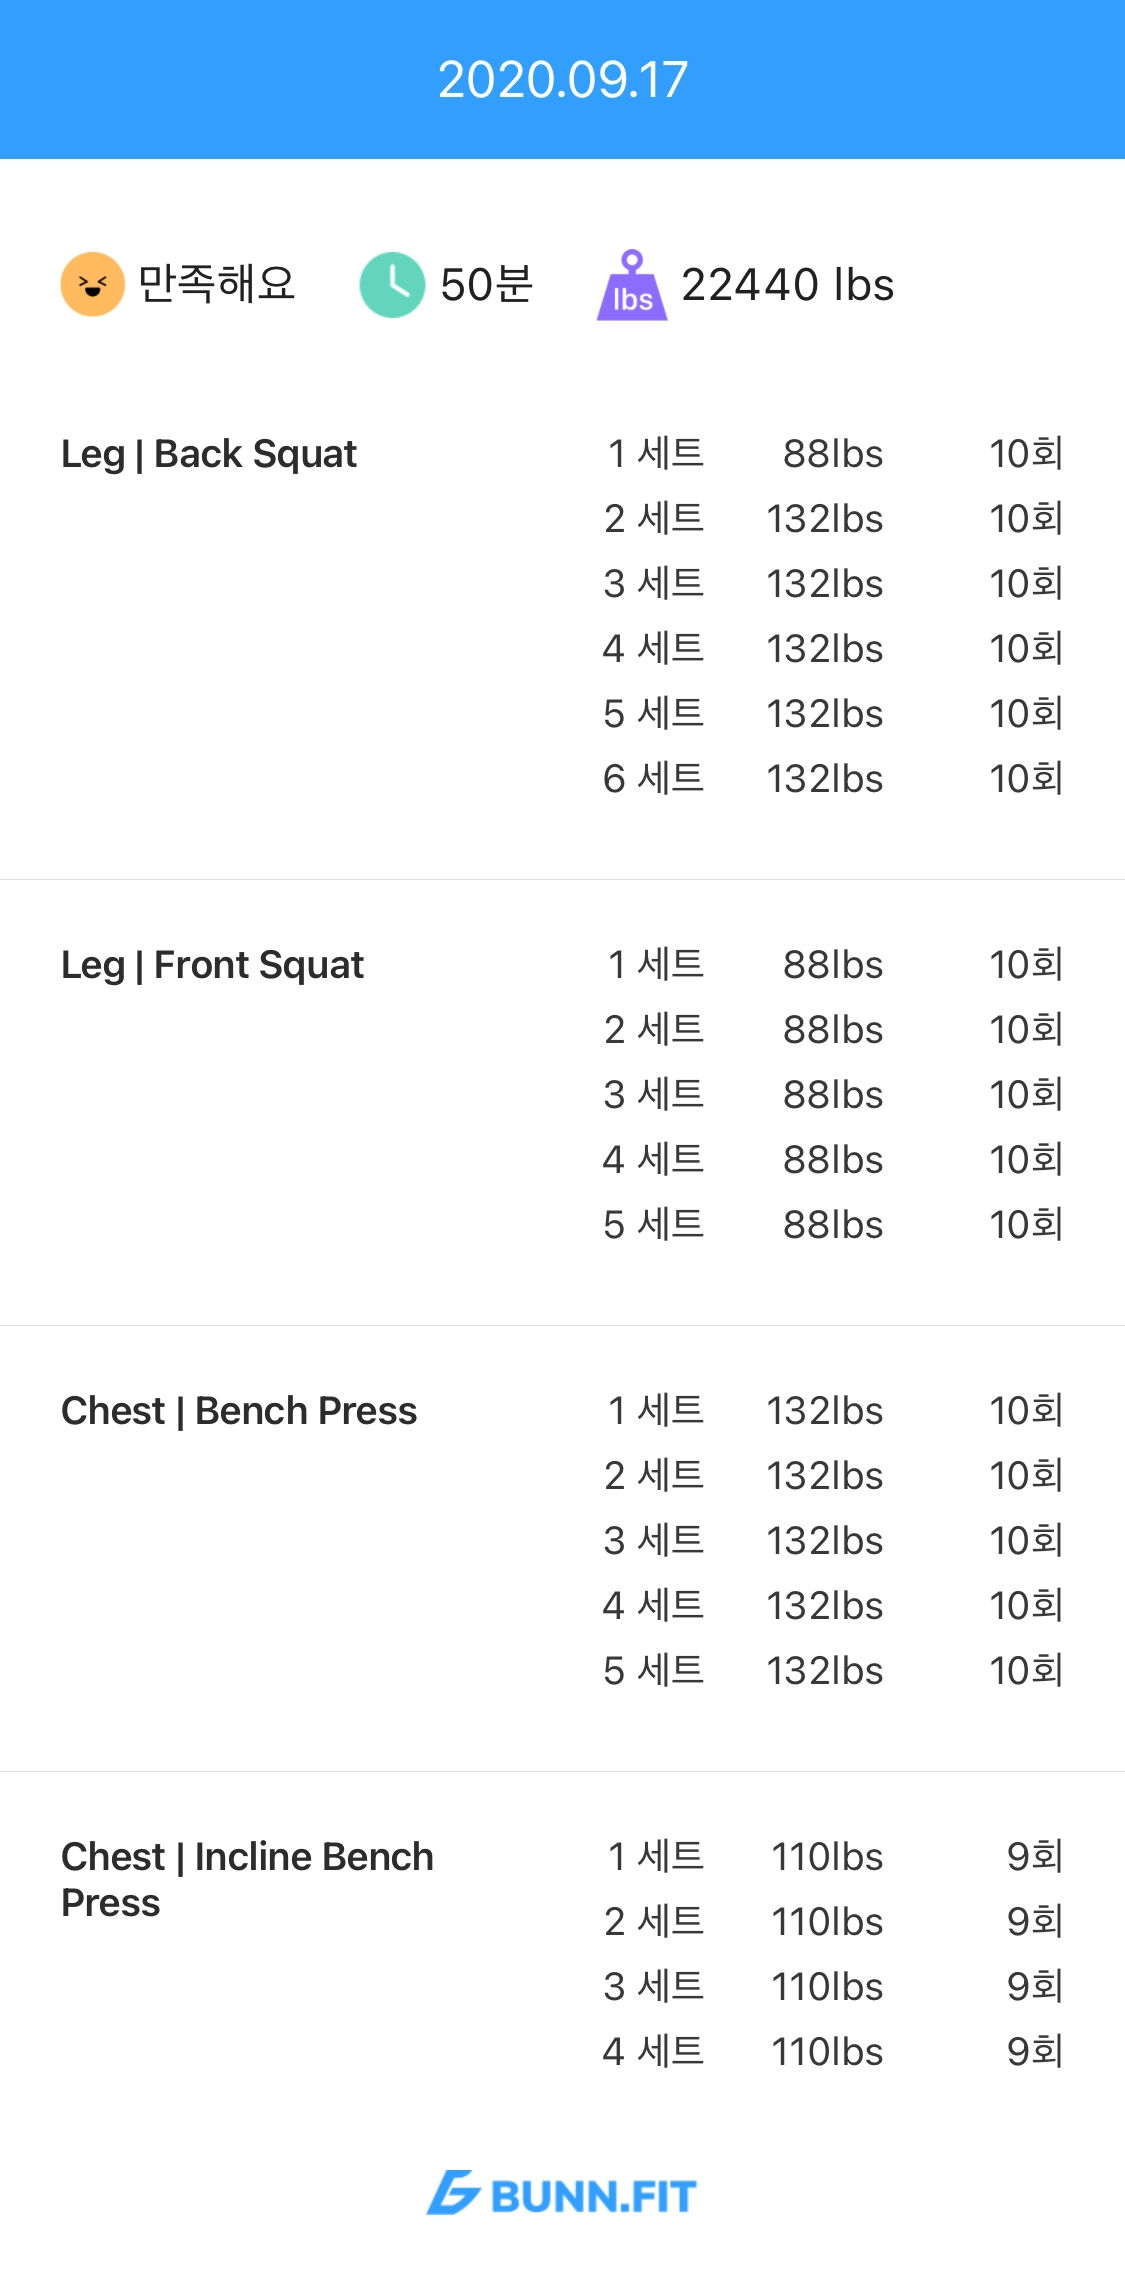The width and height of the screenshot is (1125, 2293).
Task: Tap the 22440 lbs total volume
Action: (x=787, y=285)
